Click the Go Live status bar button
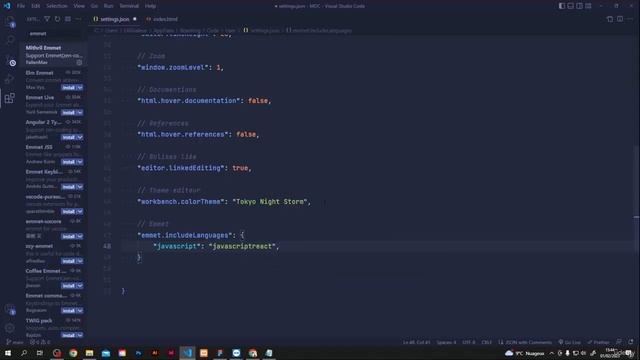Image resolution: width=640 pixels, height=360 pixels. tap(570, 342)
